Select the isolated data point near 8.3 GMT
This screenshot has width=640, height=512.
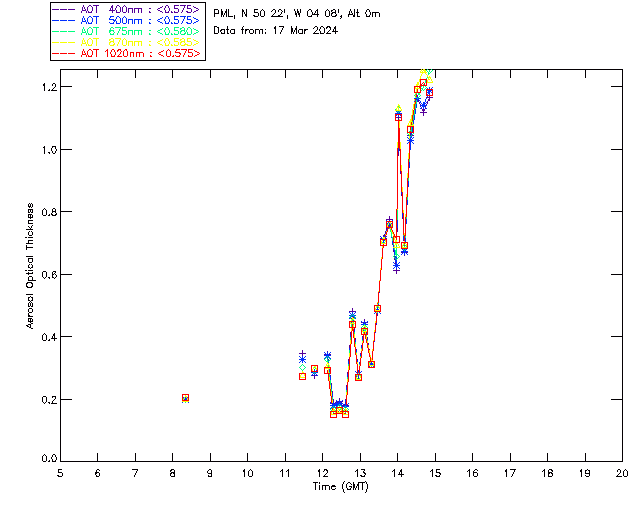click(185, 398)
